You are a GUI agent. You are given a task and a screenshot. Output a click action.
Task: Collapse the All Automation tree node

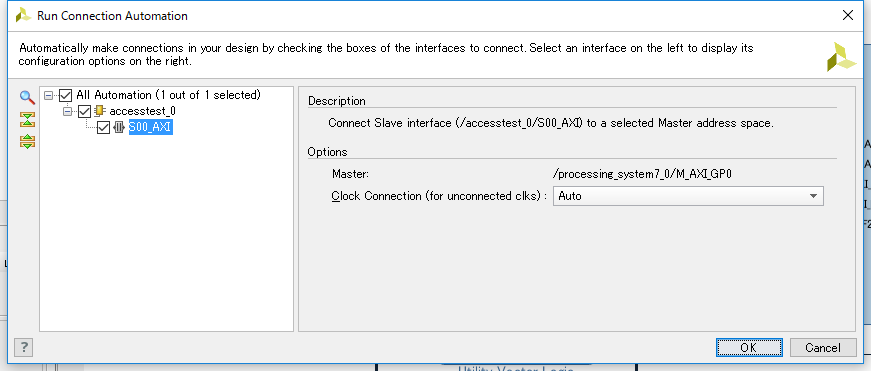coord(48,96)
